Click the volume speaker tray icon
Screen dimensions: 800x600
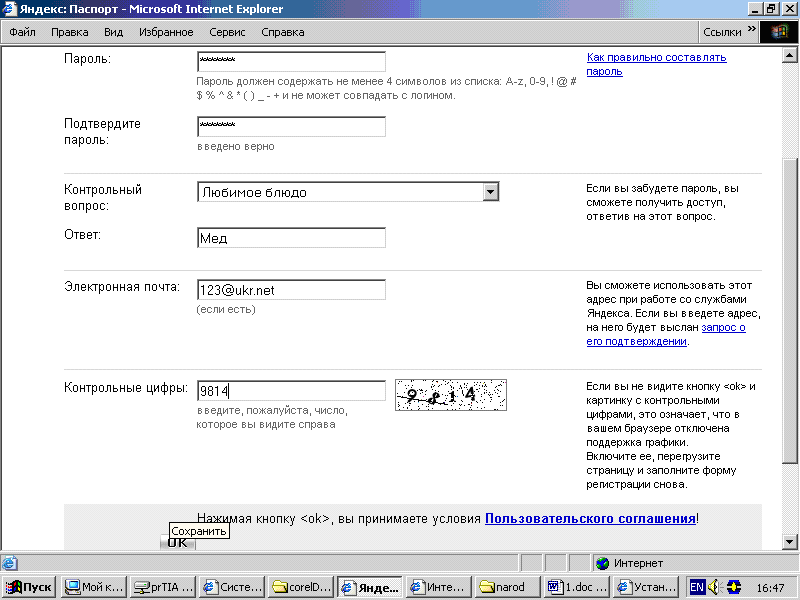714,587
